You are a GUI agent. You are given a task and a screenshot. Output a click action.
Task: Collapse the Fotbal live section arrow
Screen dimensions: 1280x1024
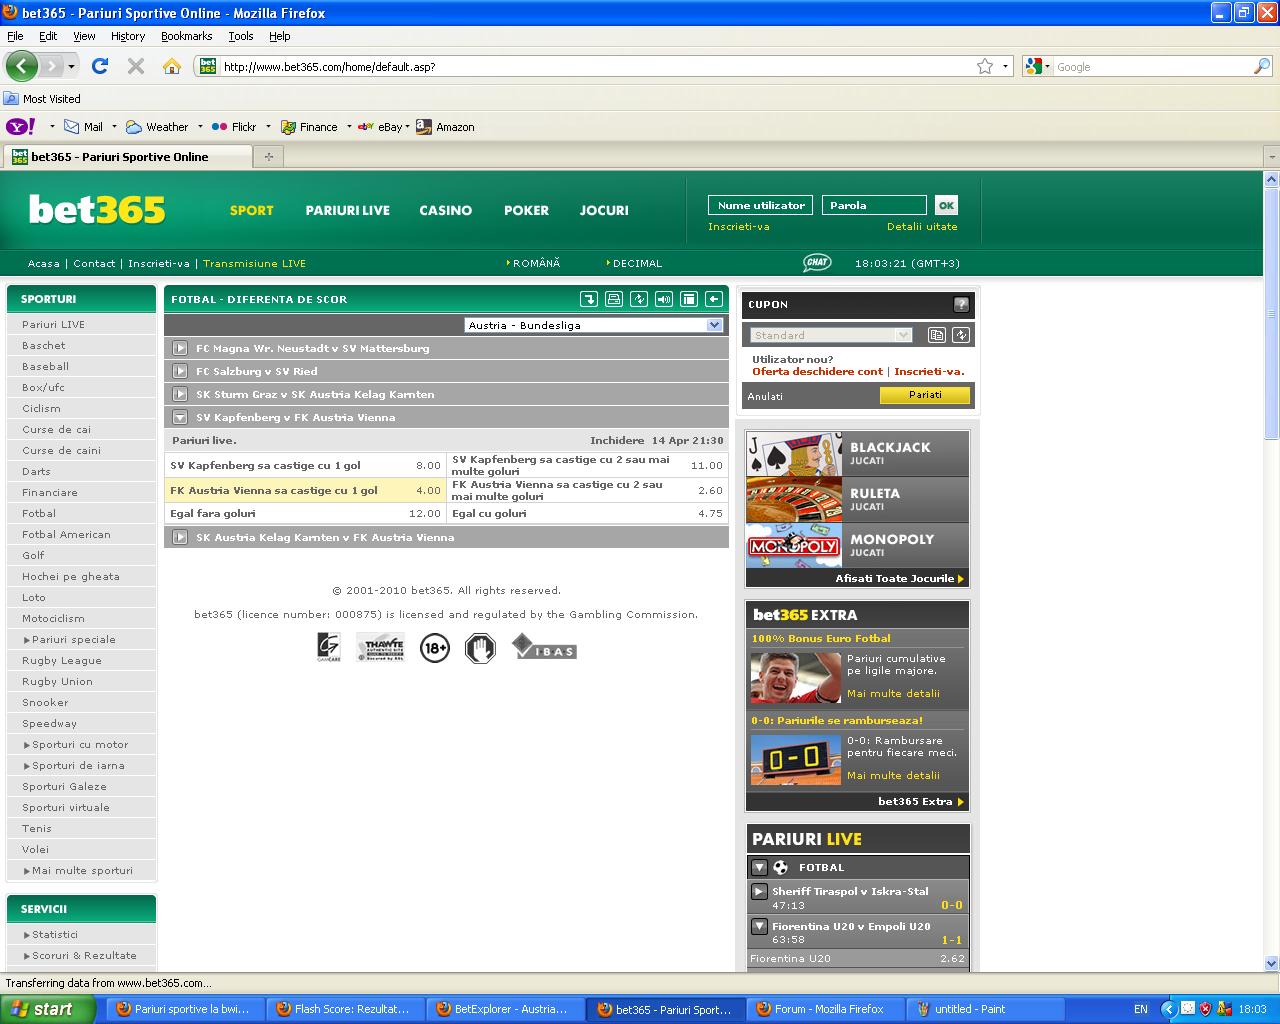(759, 867)
